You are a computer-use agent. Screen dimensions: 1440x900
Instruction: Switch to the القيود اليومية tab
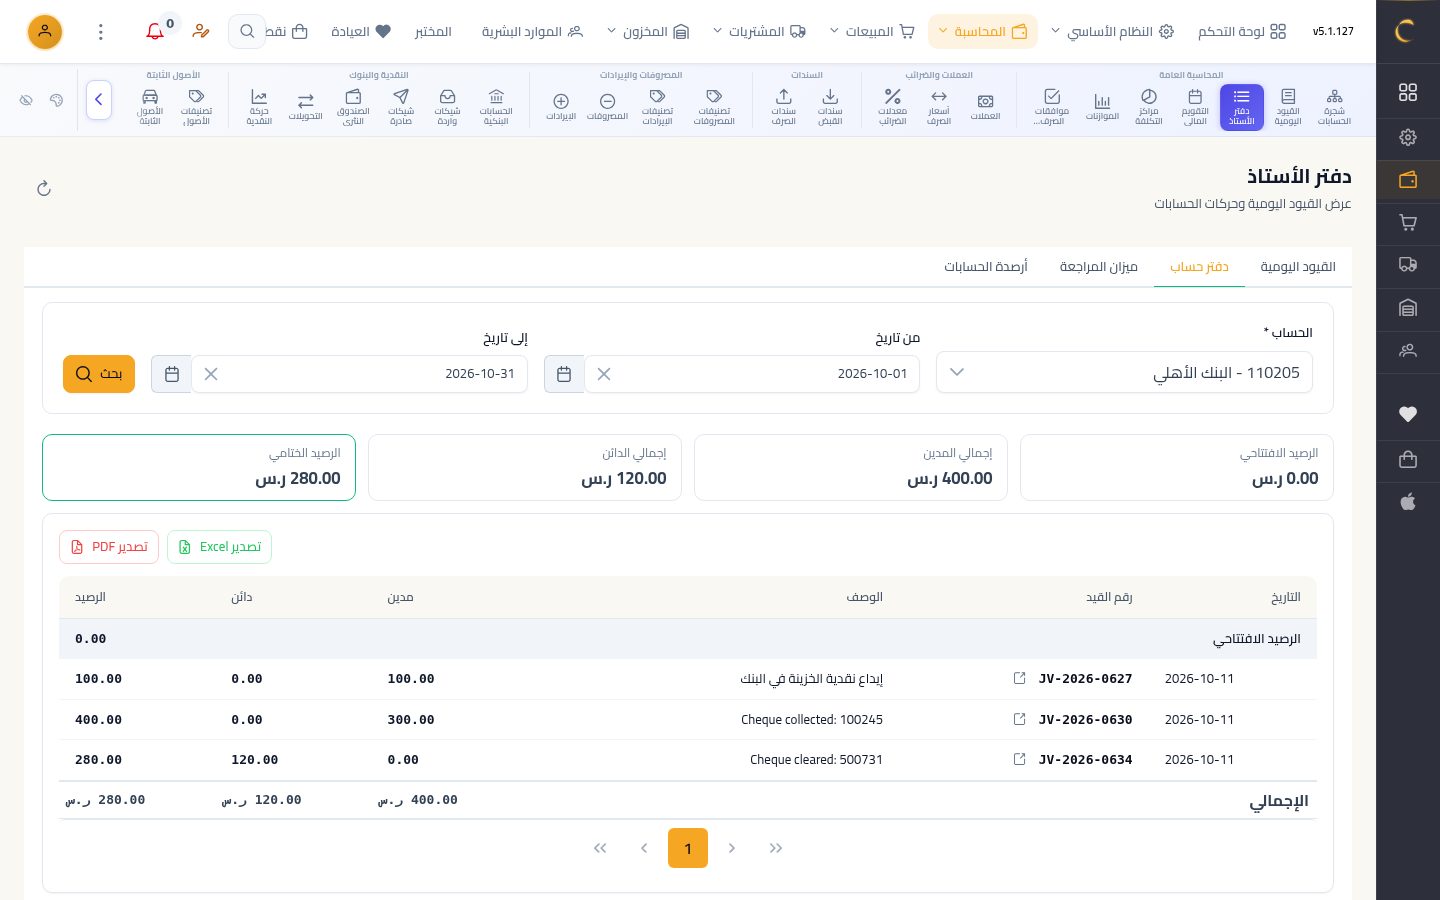coord(1298,267)
